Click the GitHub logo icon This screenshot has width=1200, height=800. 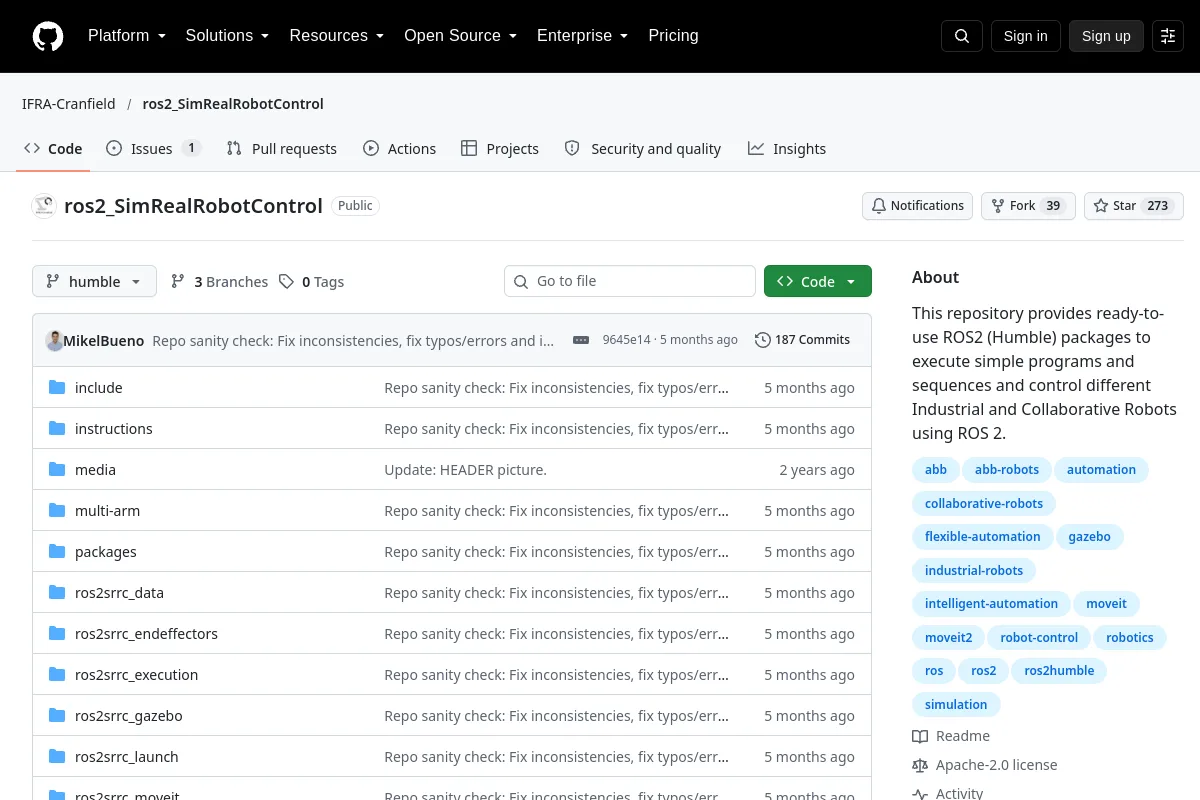tap(48, 36)
